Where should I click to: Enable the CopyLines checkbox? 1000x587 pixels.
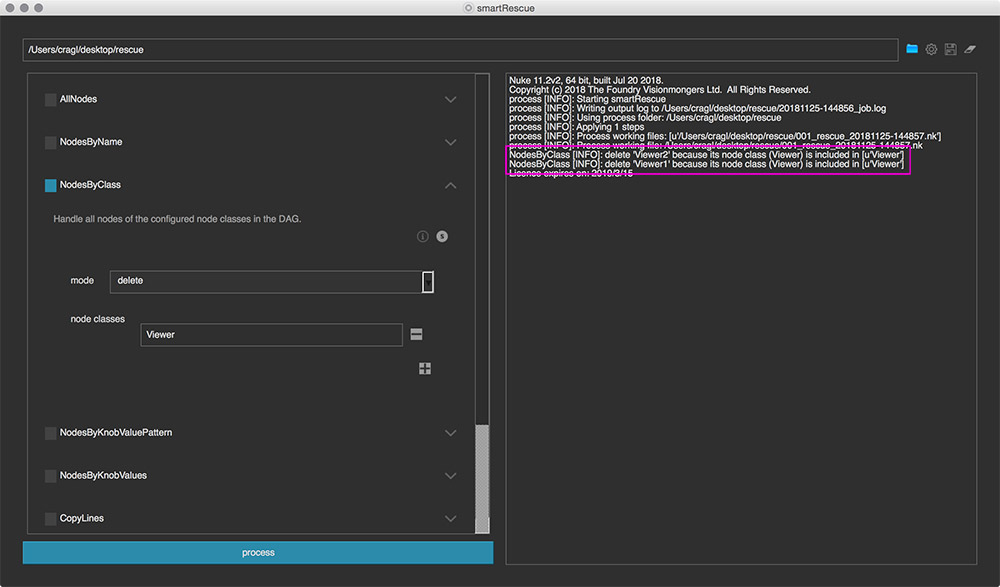click(51, 518)
